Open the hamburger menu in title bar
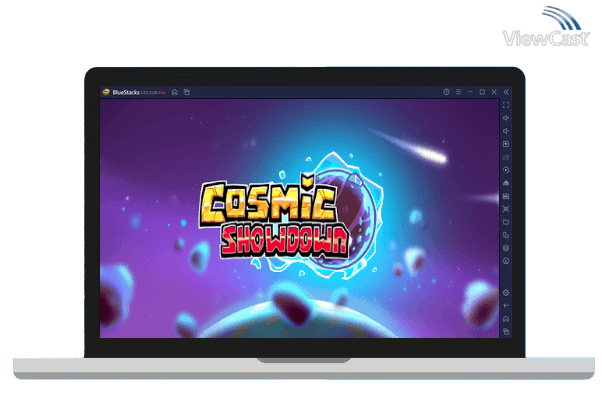The width and height of the screenshot is (602, 414). 458,92
